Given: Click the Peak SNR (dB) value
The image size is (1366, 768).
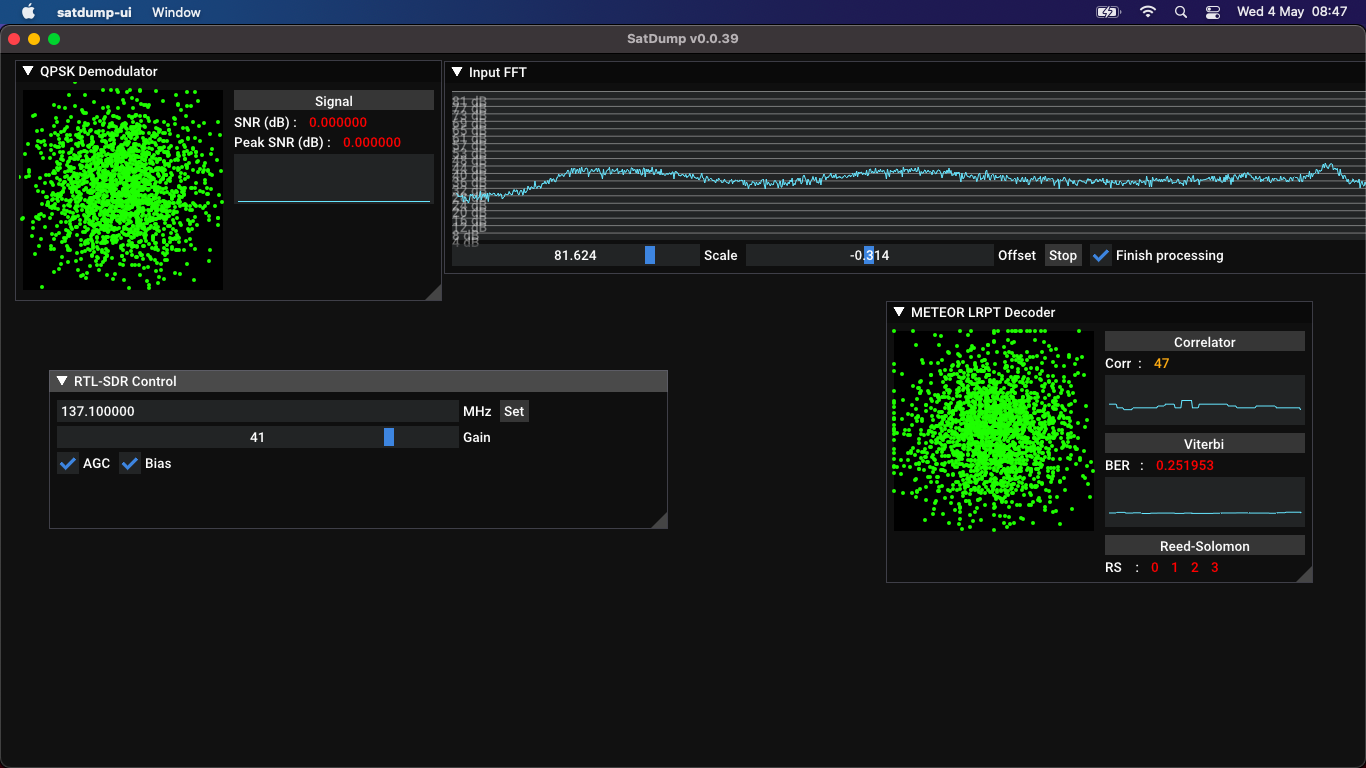Looking at the screenshot, I should [x=372, y=142].
